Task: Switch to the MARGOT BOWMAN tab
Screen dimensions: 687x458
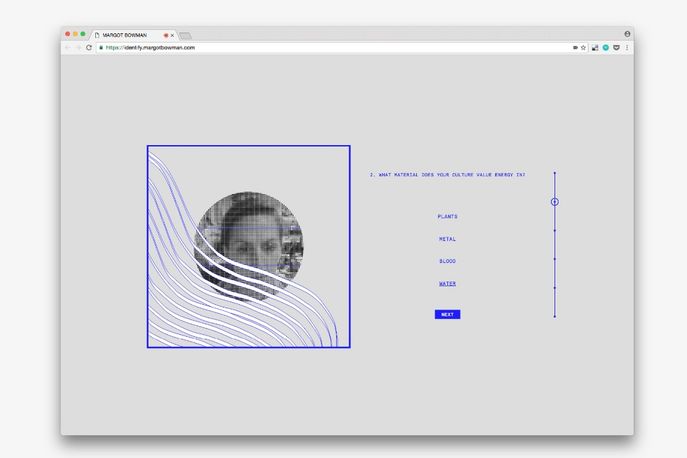Action: click(x=130, y=35)
